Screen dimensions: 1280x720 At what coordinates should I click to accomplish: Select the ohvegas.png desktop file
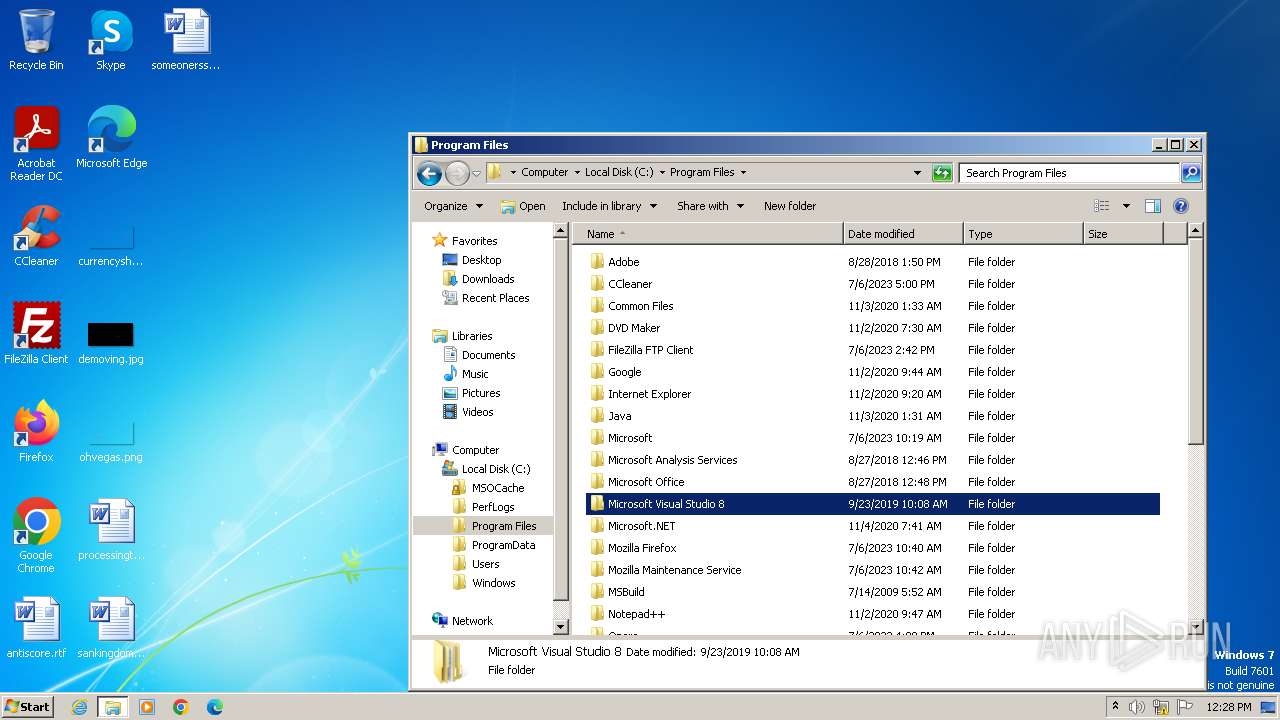pyautogui.click(x=111, y=440)
